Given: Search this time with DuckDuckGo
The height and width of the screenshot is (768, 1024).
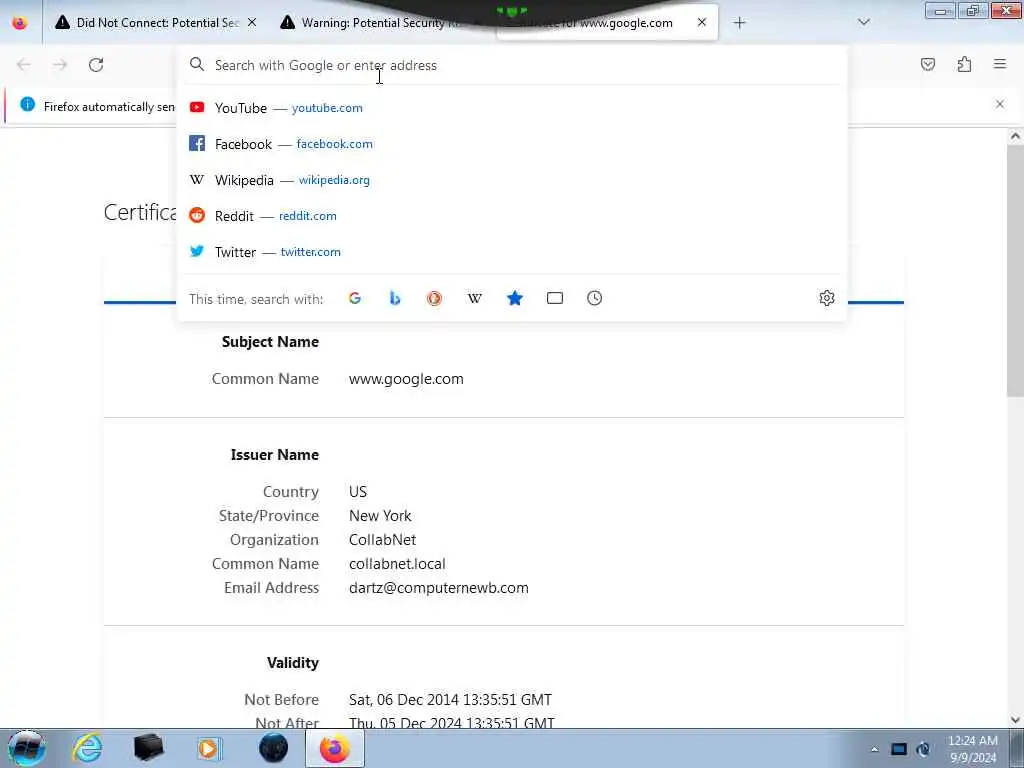Looking at the screenshot, I should coord(434,298).
